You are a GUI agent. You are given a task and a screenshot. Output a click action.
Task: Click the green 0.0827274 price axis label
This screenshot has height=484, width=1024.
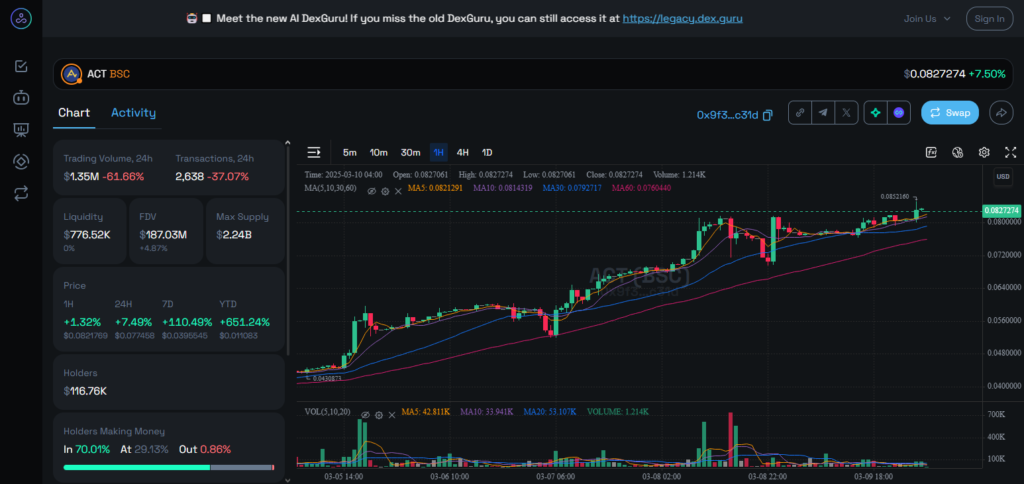coord(1001,210)
